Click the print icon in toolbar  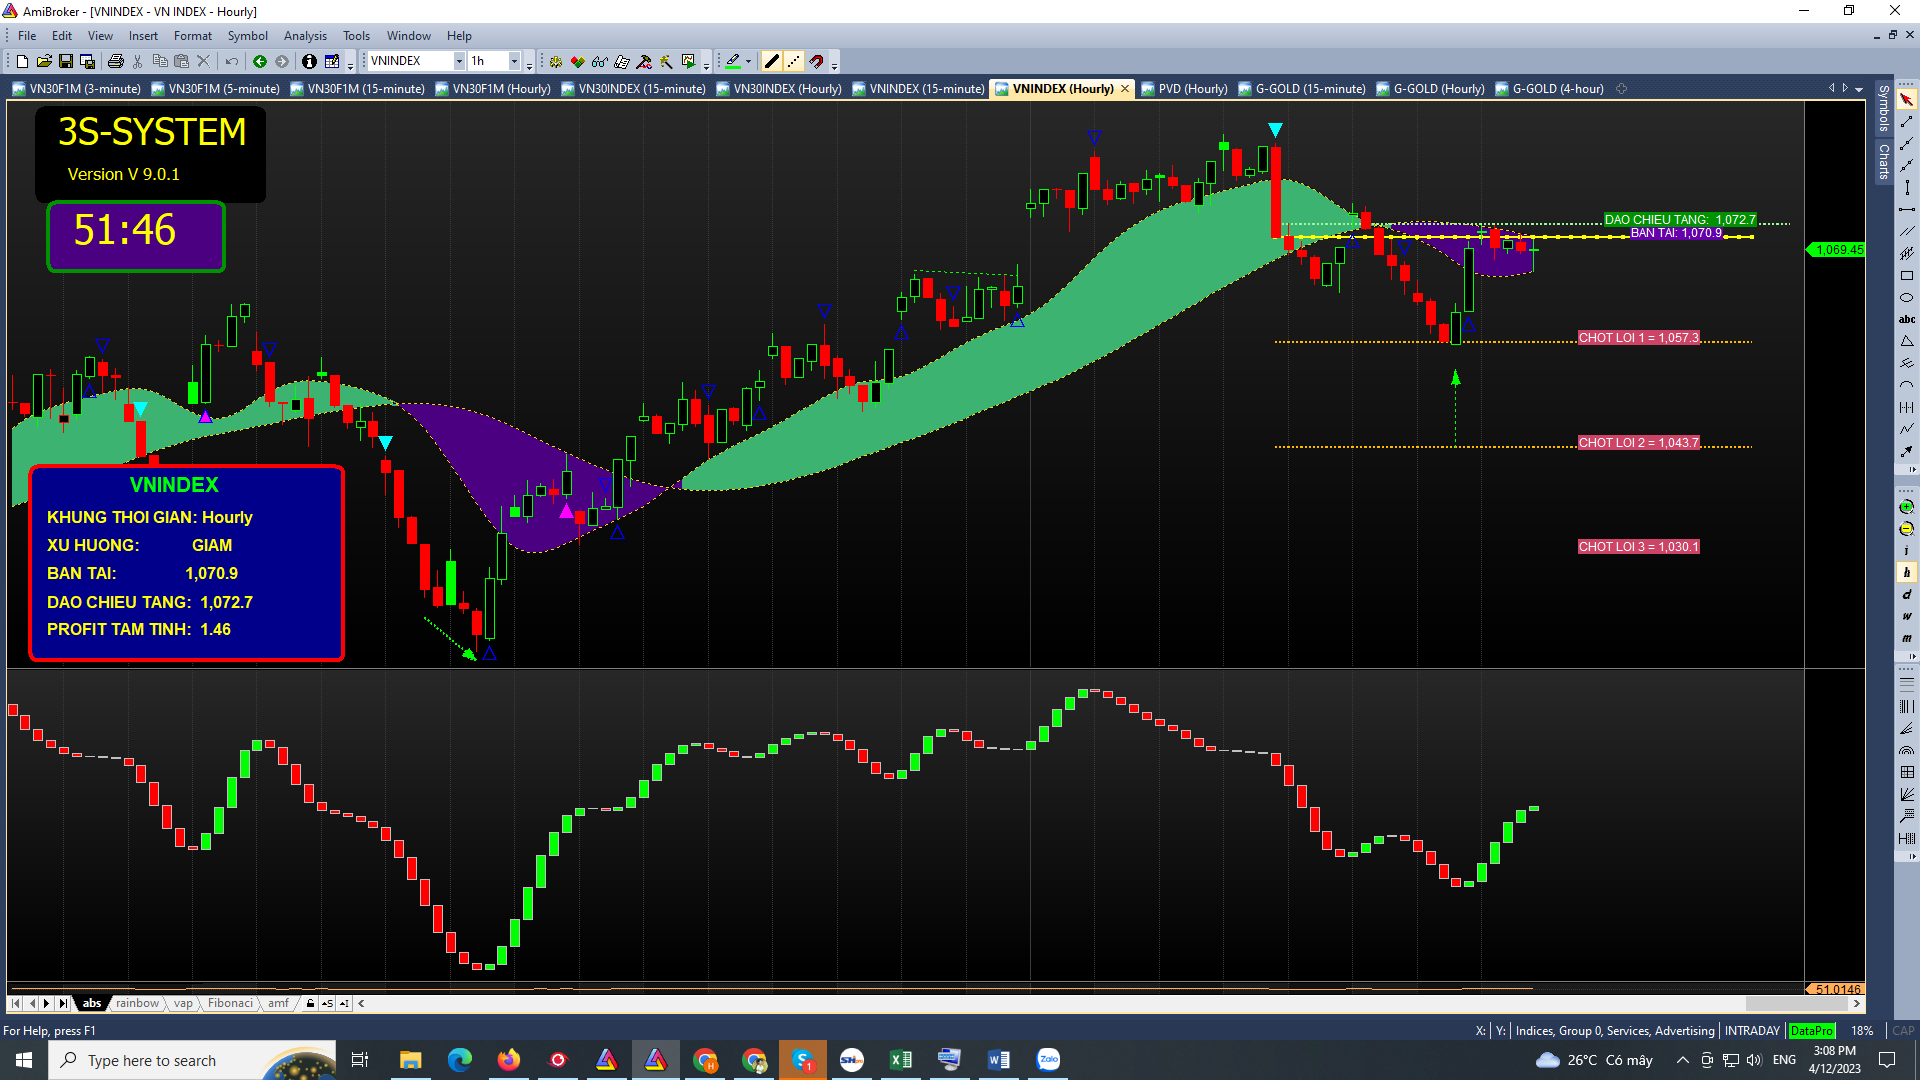click(116, 62)
